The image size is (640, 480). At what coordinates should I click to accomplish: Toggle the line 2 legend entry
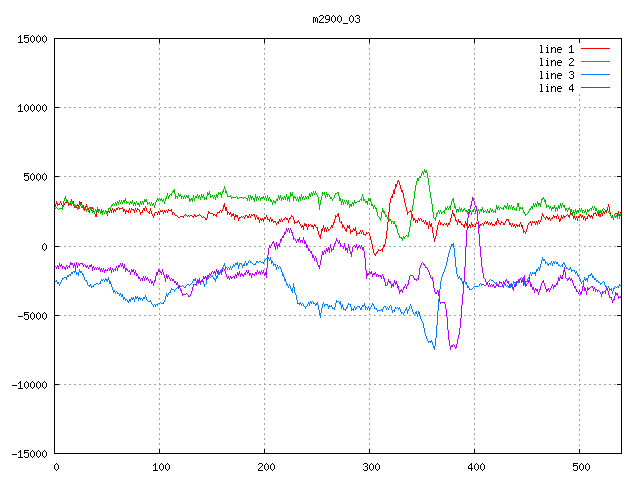[x=558, y=62]
